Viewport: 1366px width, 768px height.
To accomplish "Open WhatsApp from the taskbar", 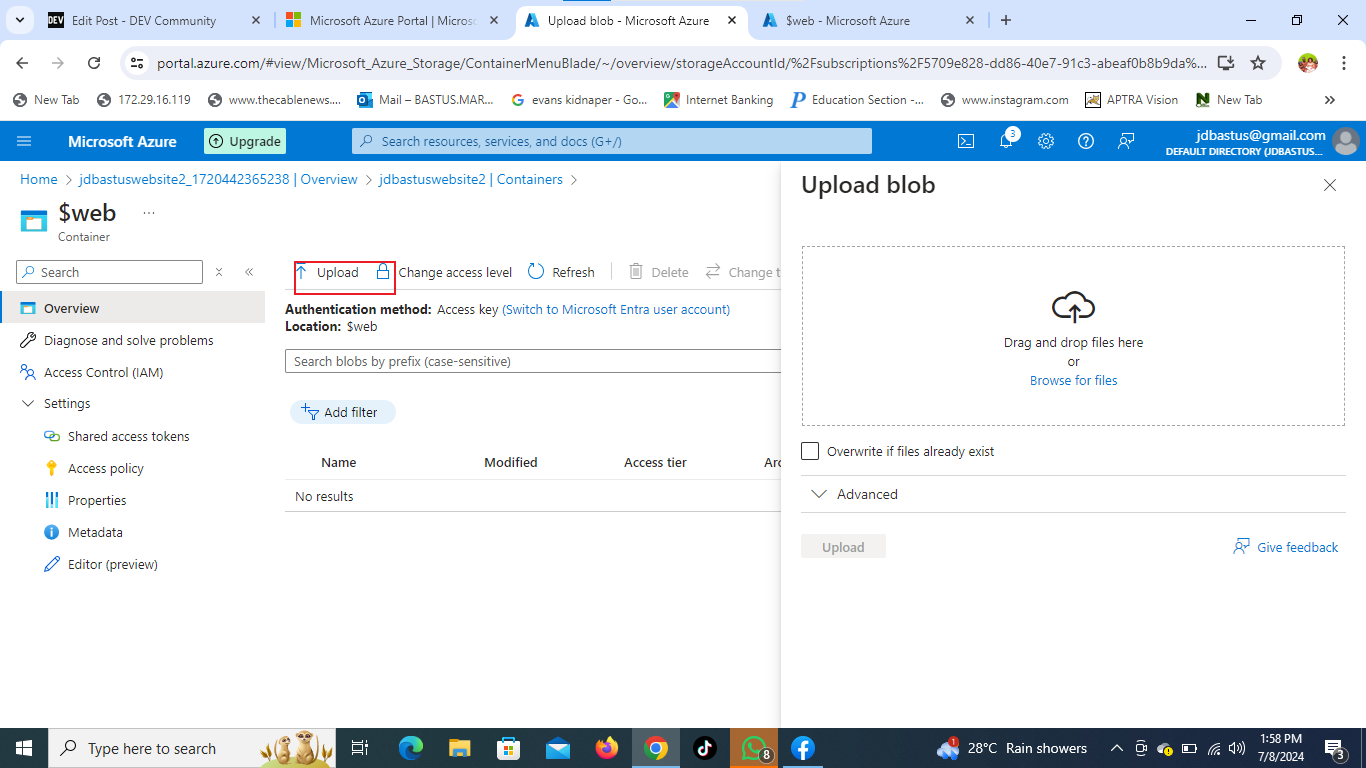I will tap(754, 748).
